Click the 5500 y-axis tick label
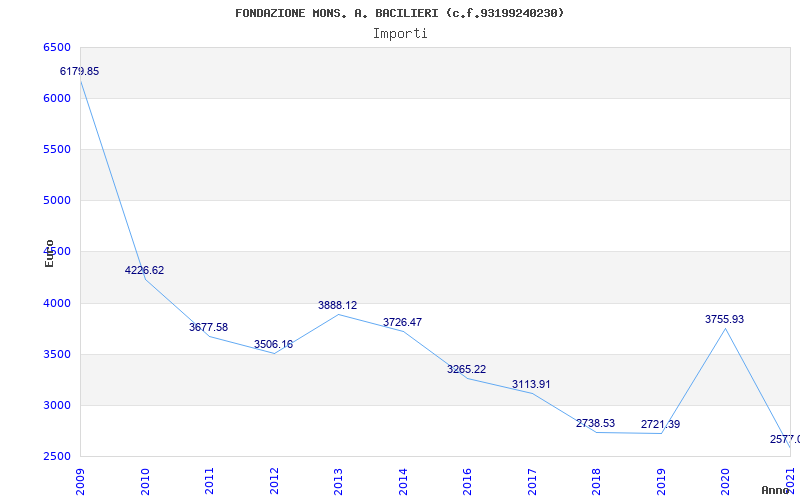 57,149
